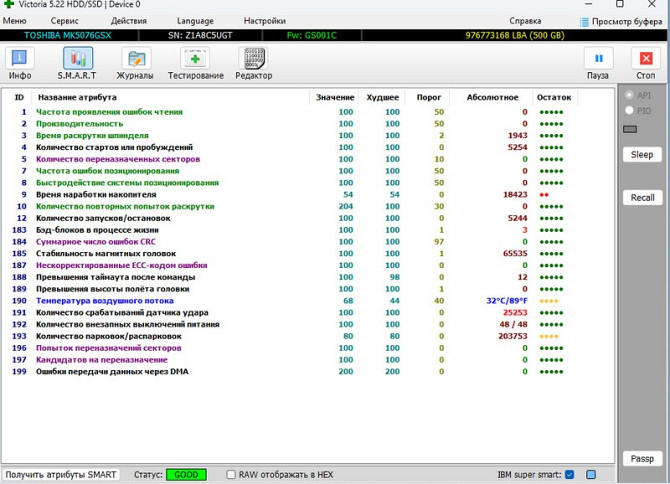Toggle the IBM super smart checkbox
This screenshot has height=484, width=670.
(x=570, y=475)
